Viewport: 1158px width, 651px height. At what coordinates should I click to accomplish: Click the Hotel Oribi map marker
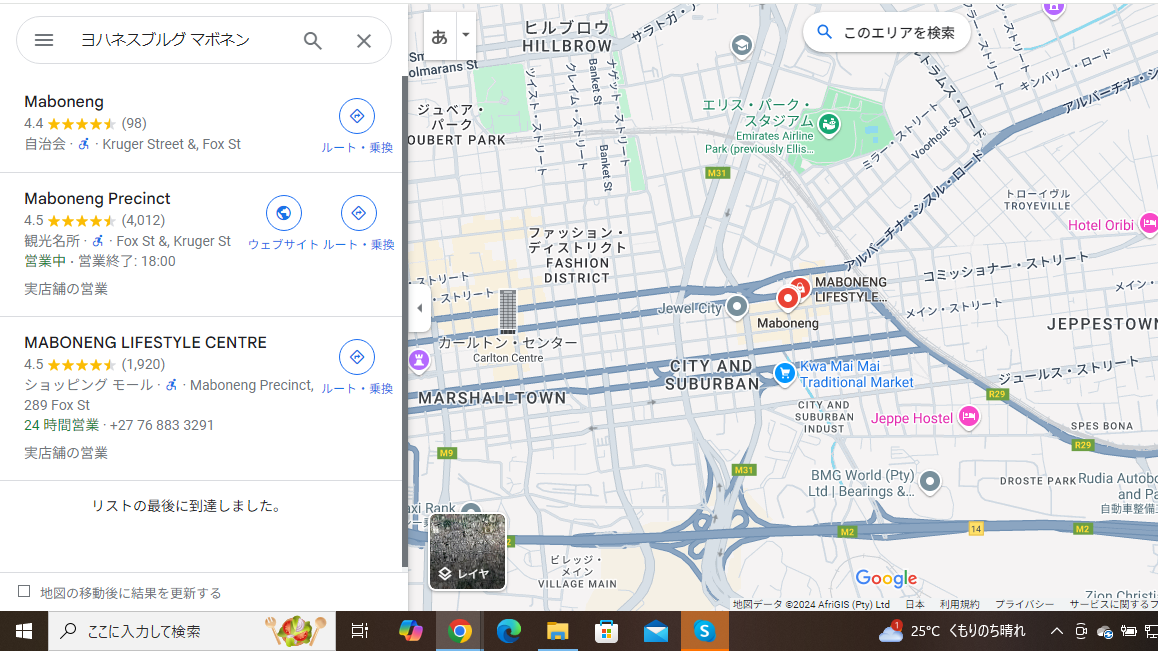coord(1149,224)
